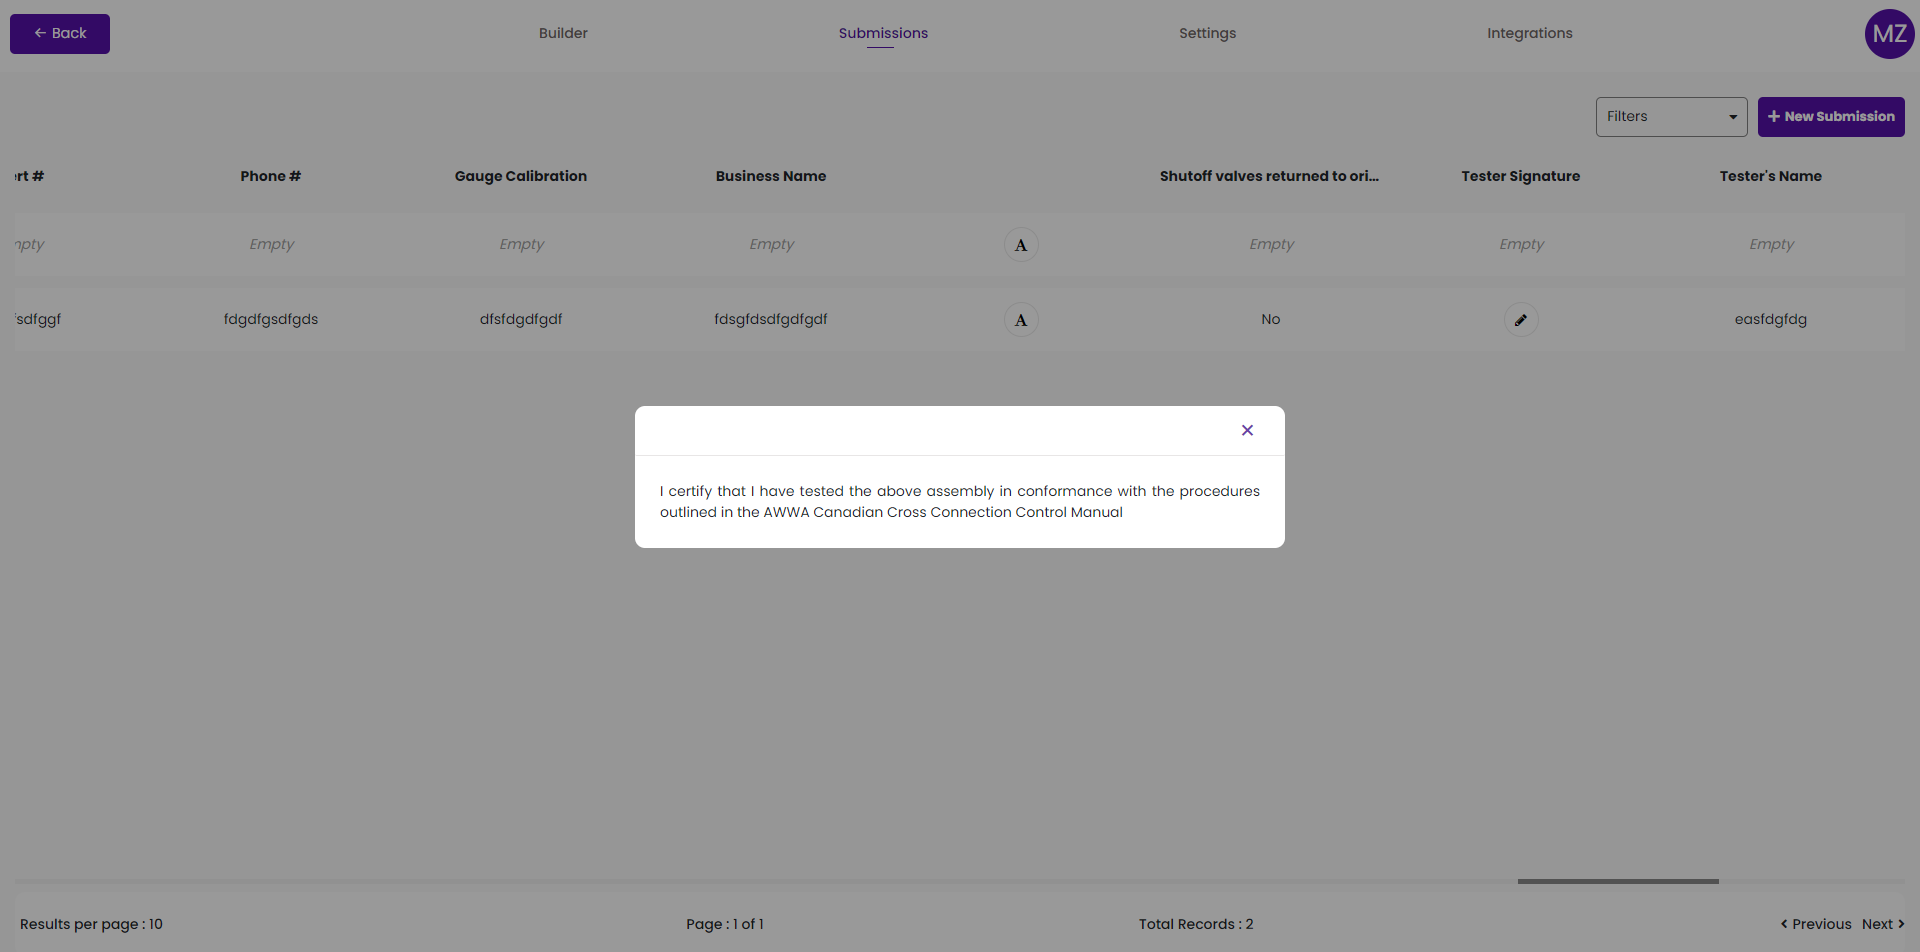The height and width of the screenshot is (952, 1920).
Task: Click the Empty Tester Signature cell
Action: click(1522, 244)
